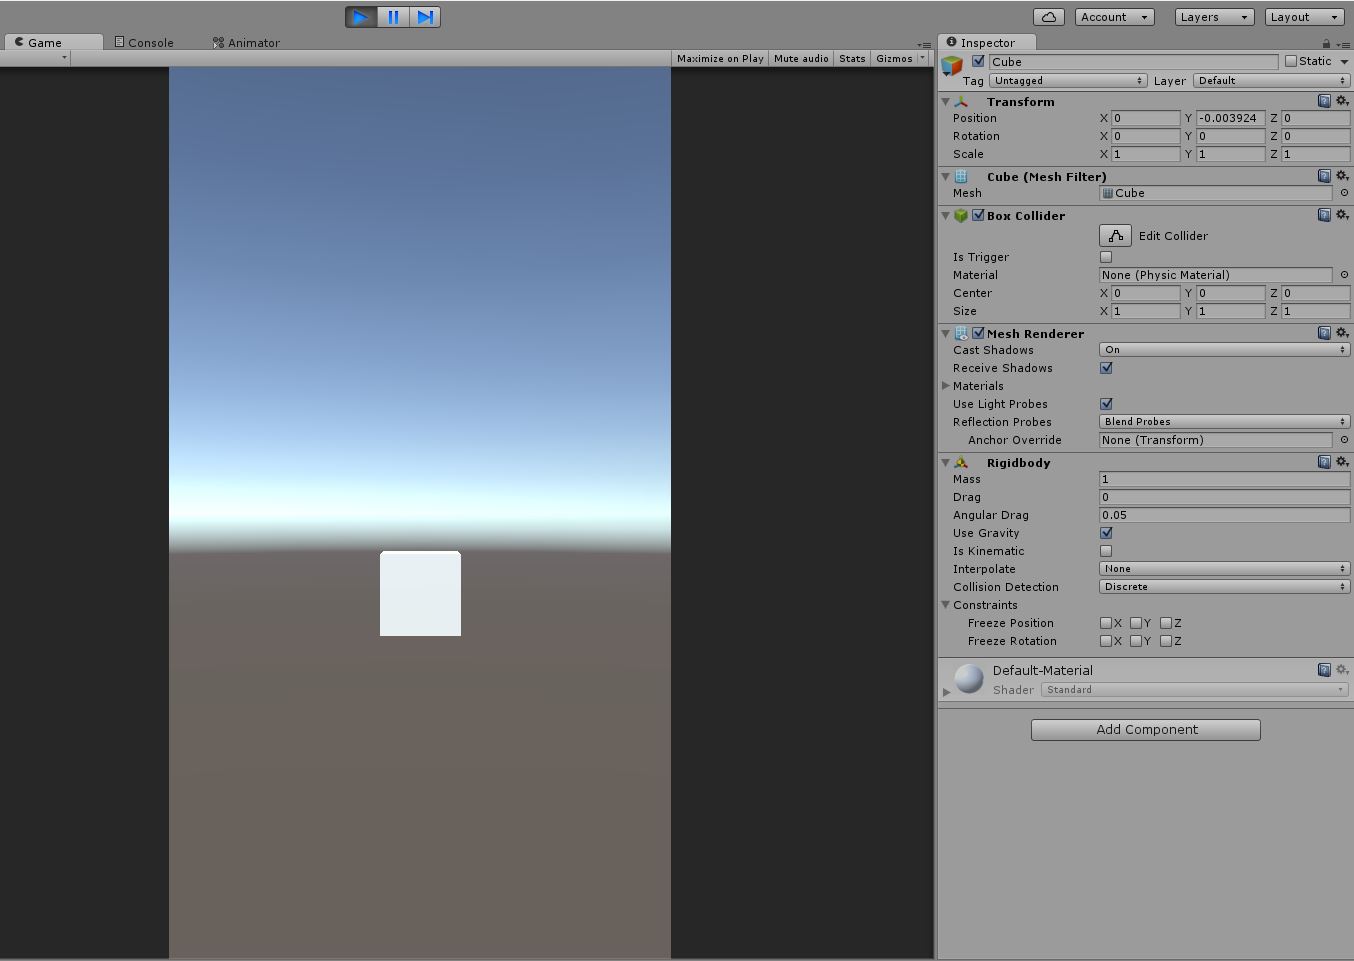1354x961 pixels.
Task: Open the Tag dropdown
Action: pyautogui.click(x=1068, y=81)
